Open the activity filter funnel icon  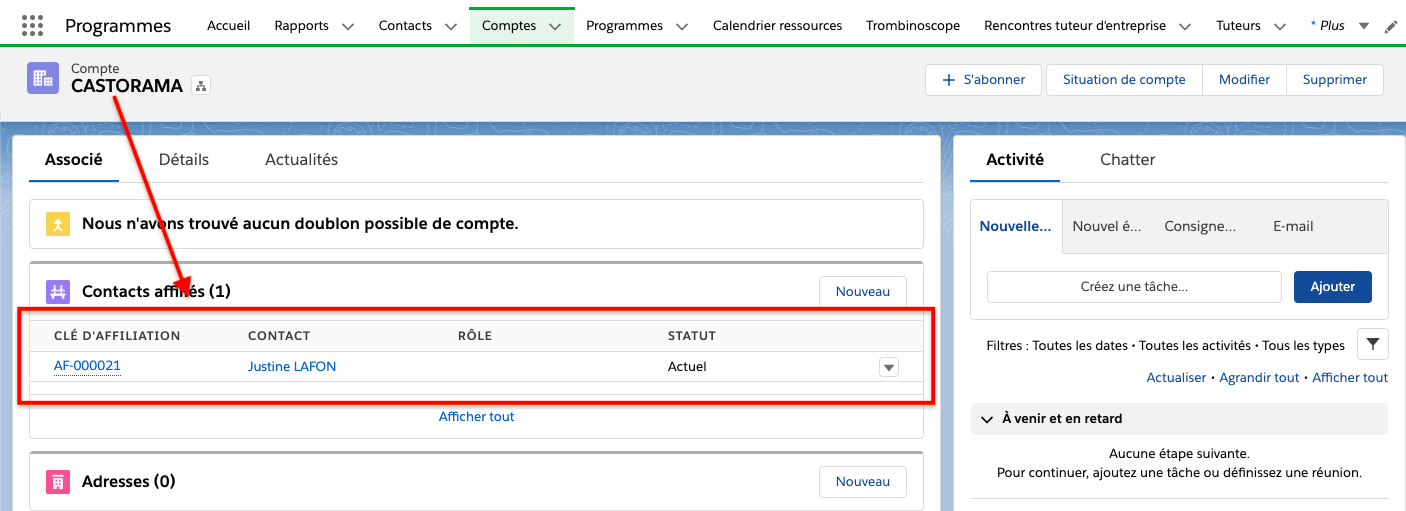coord(1372,345)
